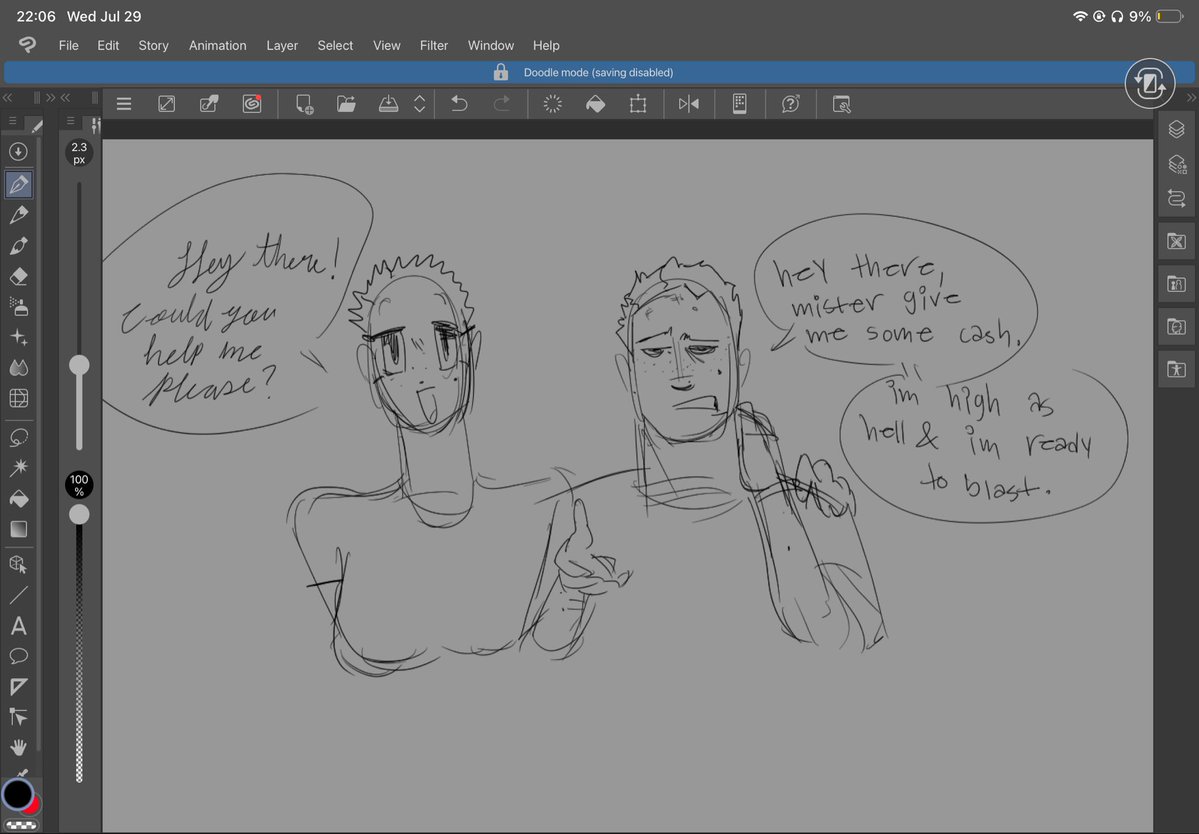Viewport: 1199px width, 834px height.
Task: Open the support help question icon
Action: (x=791, y=104)
